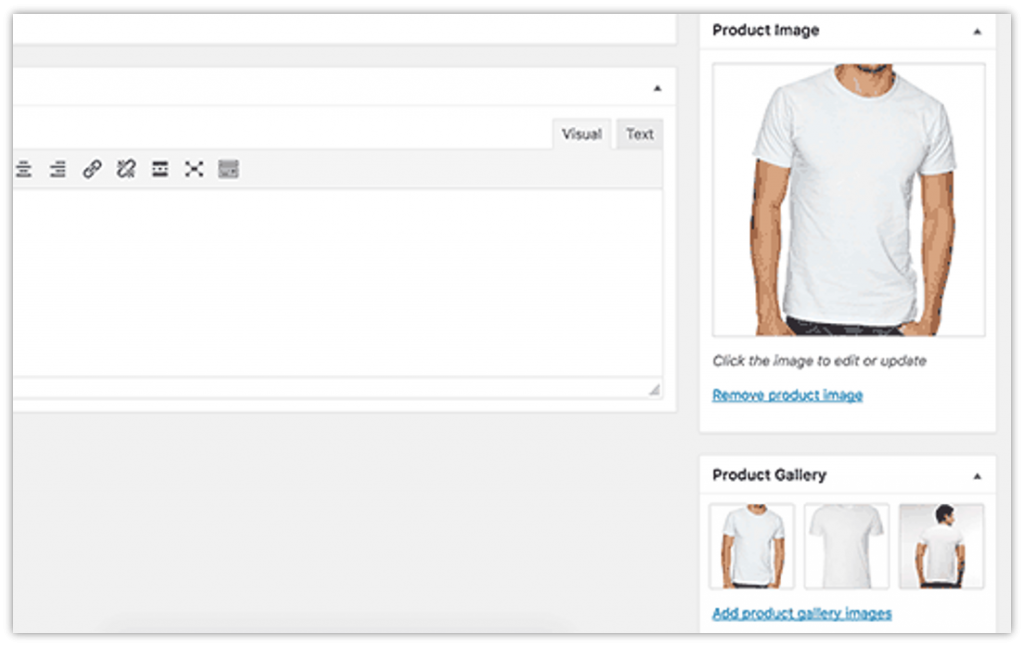Collapse the Product Image panel
This screenshot has width=1024, height=646.
coord(977,31)
